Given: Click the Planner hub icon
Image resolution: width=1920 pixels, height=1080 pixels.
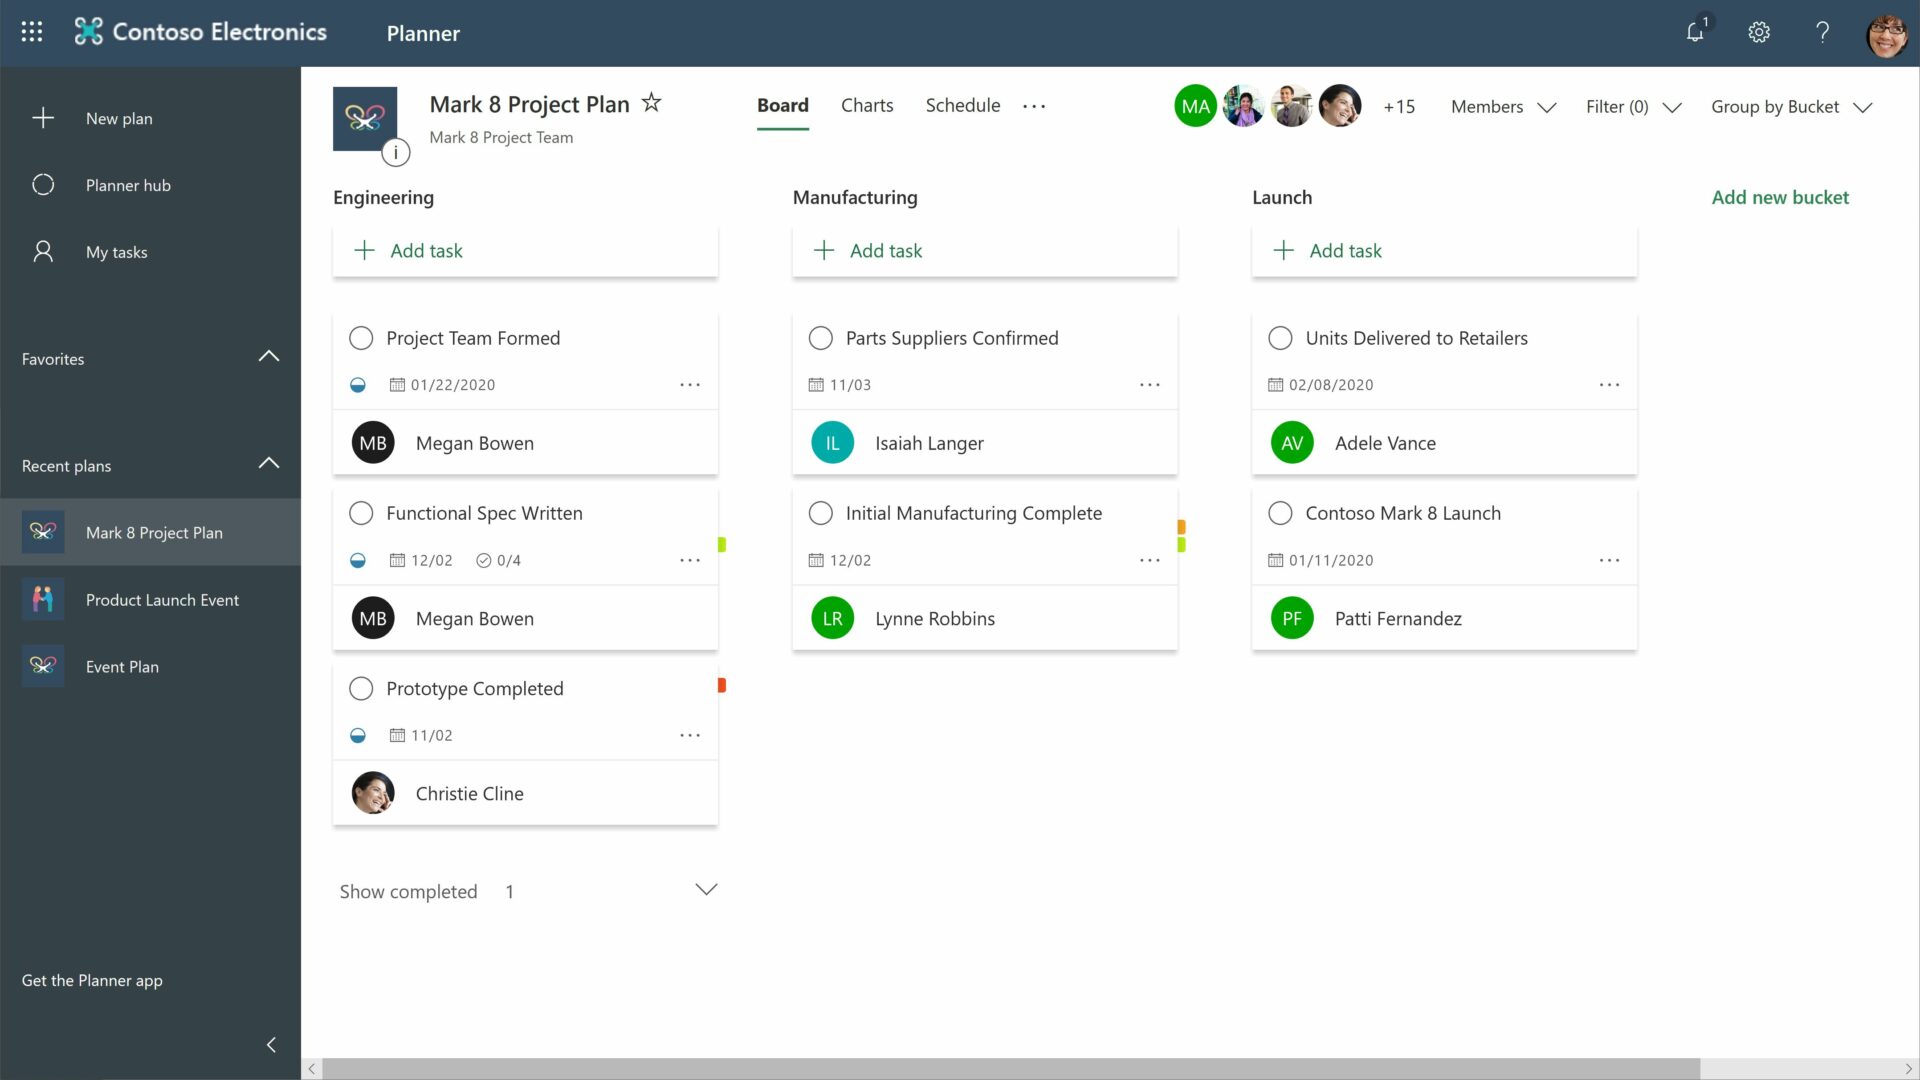Looking at the screenshot, I should (x=44, y=185).
